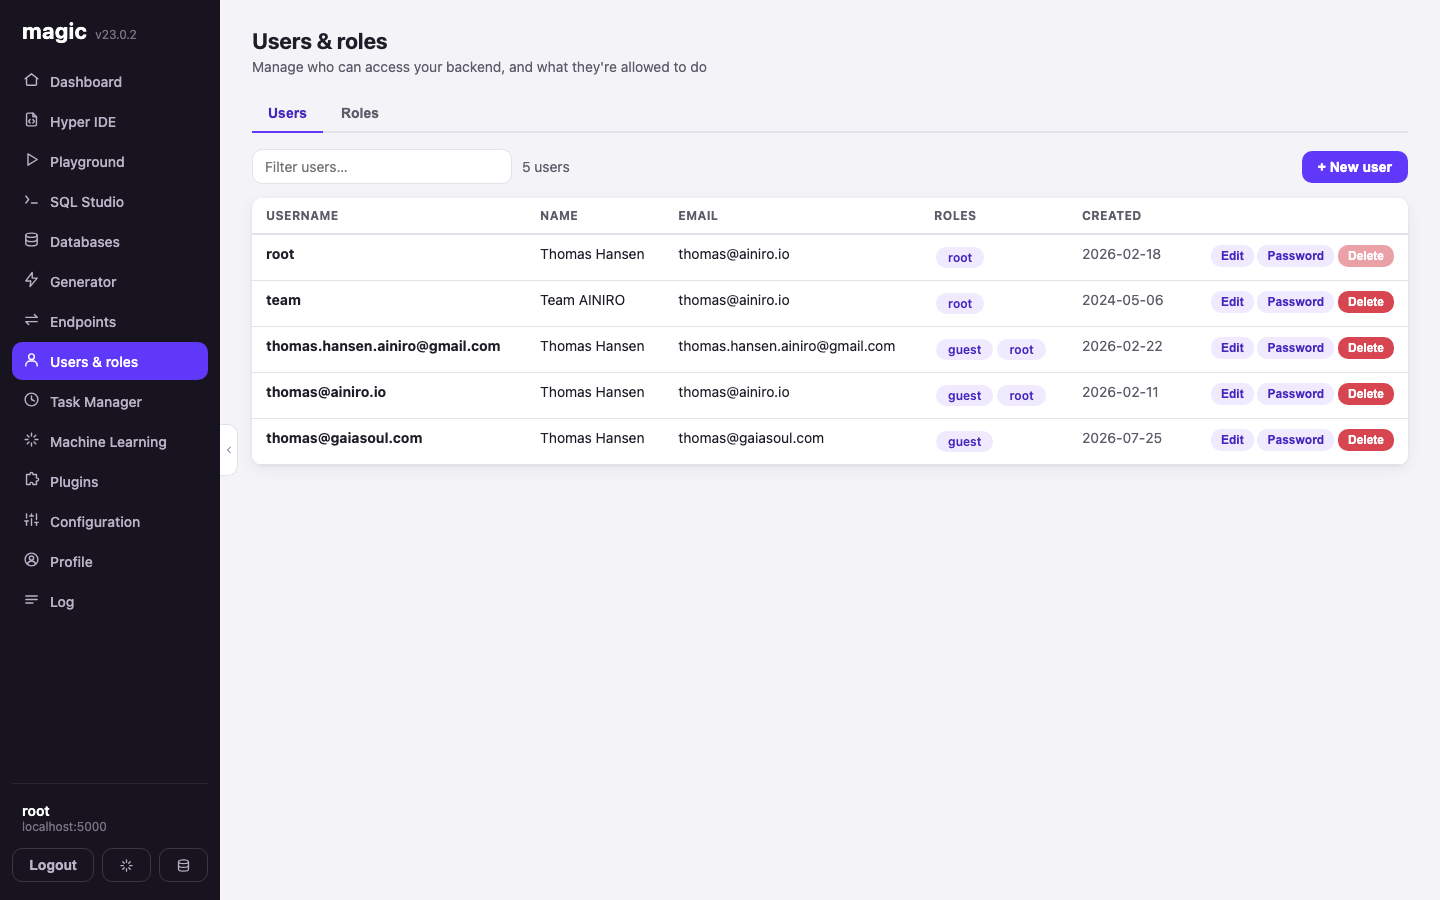Click the Users & roles person icon
Image resolution: width=1440 pixels, height=900 pixels.
pyautogui.click(x=31, y=360)
